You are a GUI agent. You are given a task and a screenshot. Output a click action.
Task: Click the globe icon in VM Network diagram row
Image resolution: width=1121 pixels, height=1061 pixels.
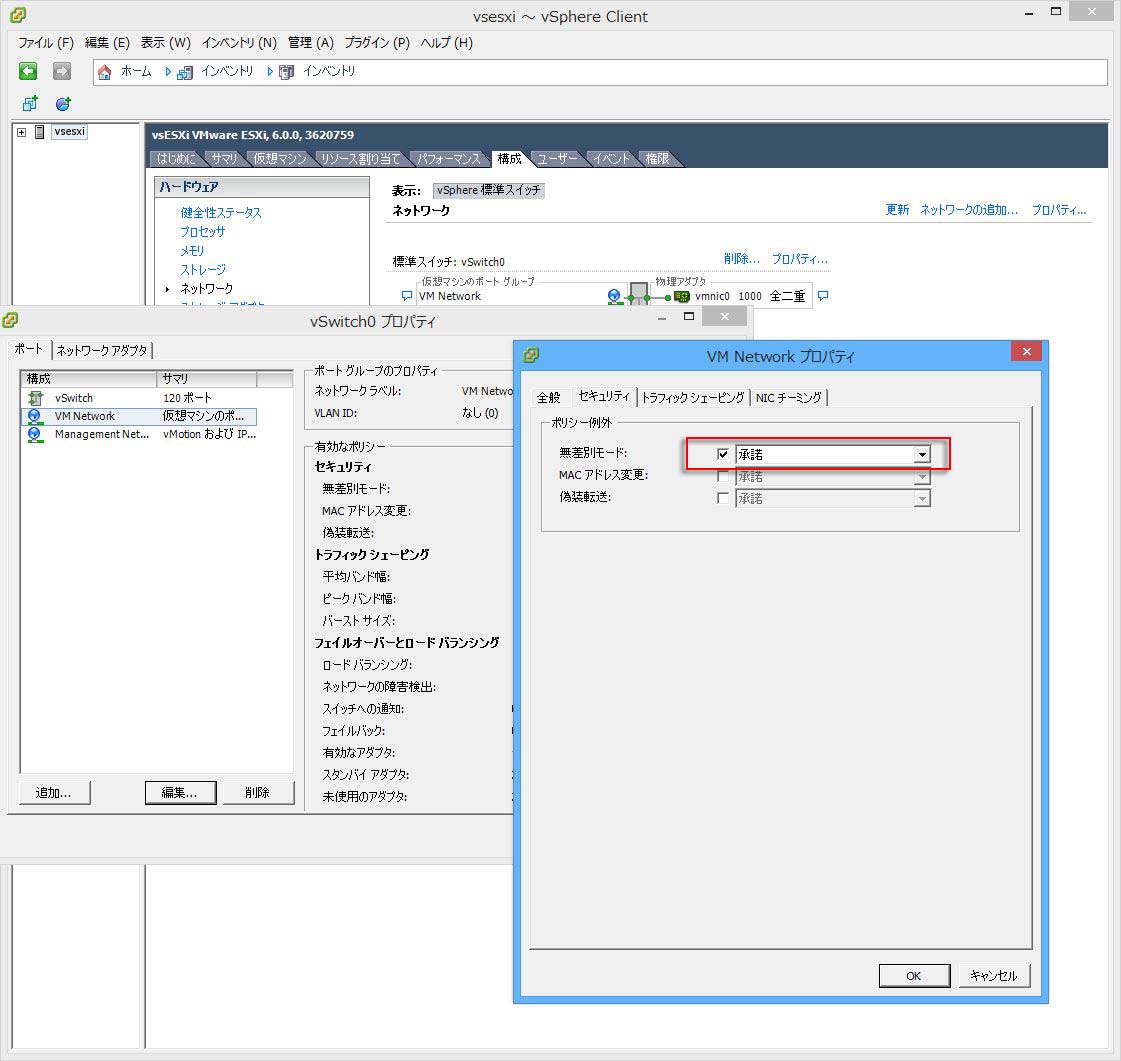coord(614,295)
